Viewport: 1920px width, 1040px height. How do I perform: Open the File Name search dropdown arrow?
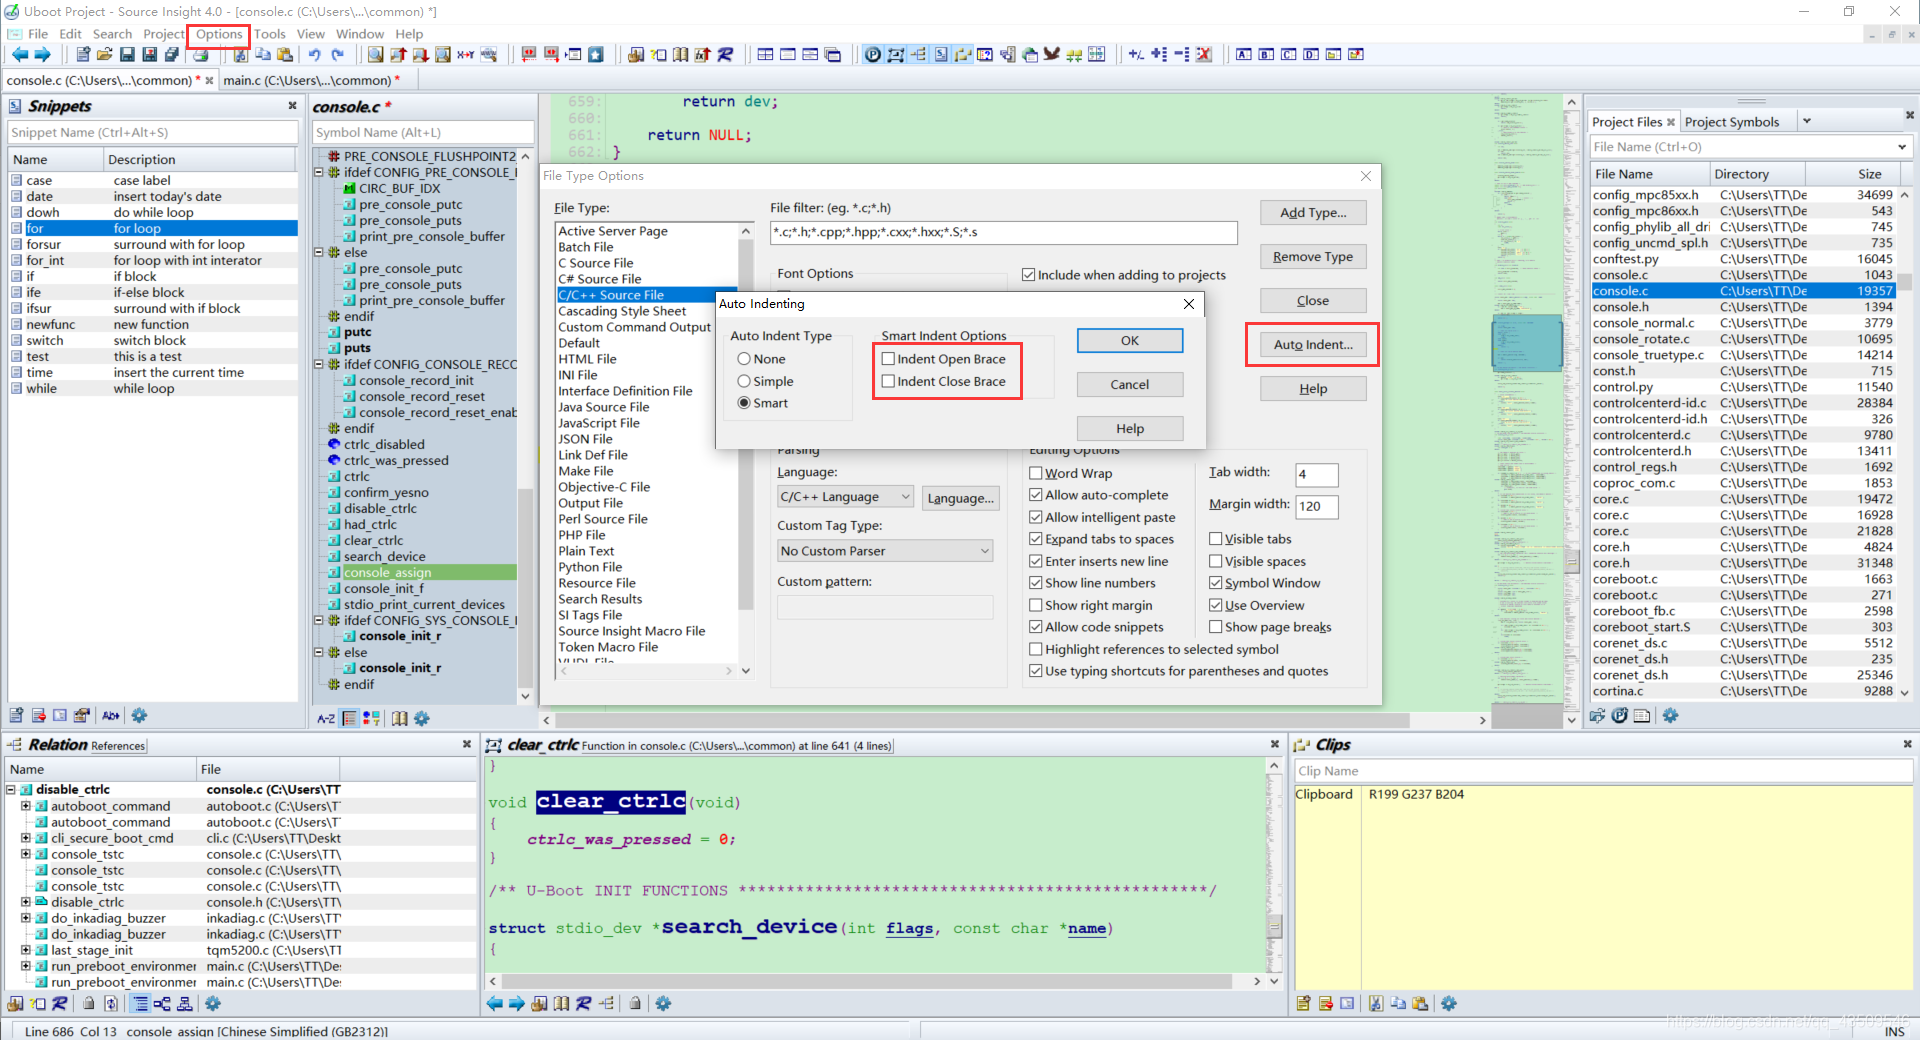(x=1901, y=147)
